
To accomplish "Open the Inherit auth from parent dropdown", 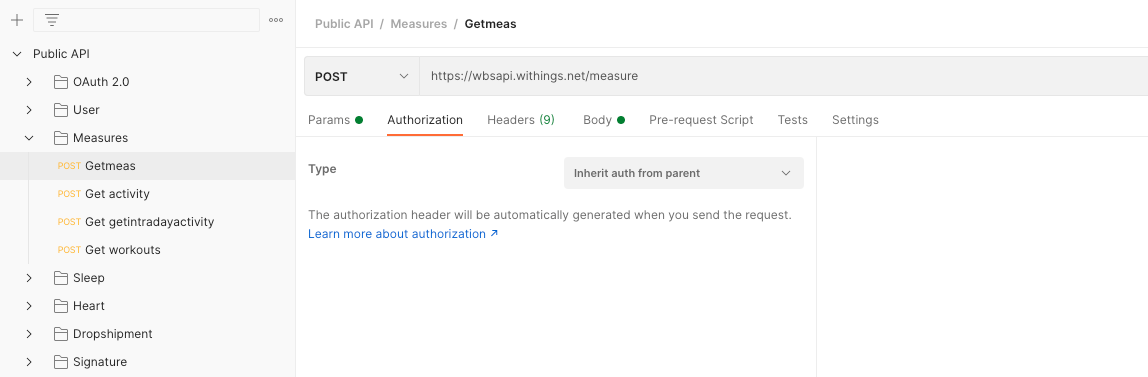I will click(684, 173).
